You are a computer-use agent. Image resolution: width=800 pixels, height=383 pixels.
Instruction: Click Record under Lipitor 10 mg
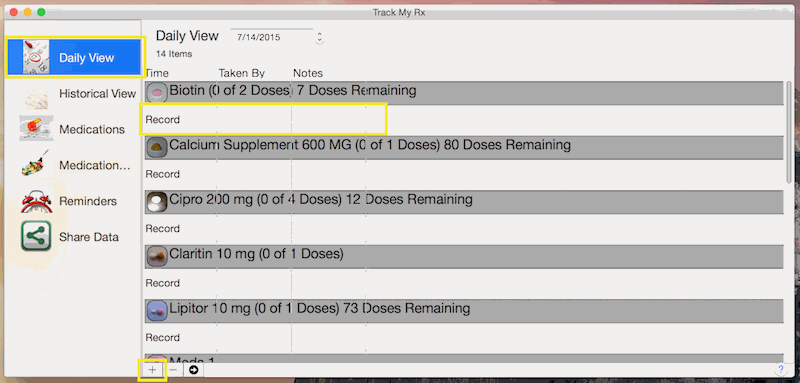(x=163, y=338)
